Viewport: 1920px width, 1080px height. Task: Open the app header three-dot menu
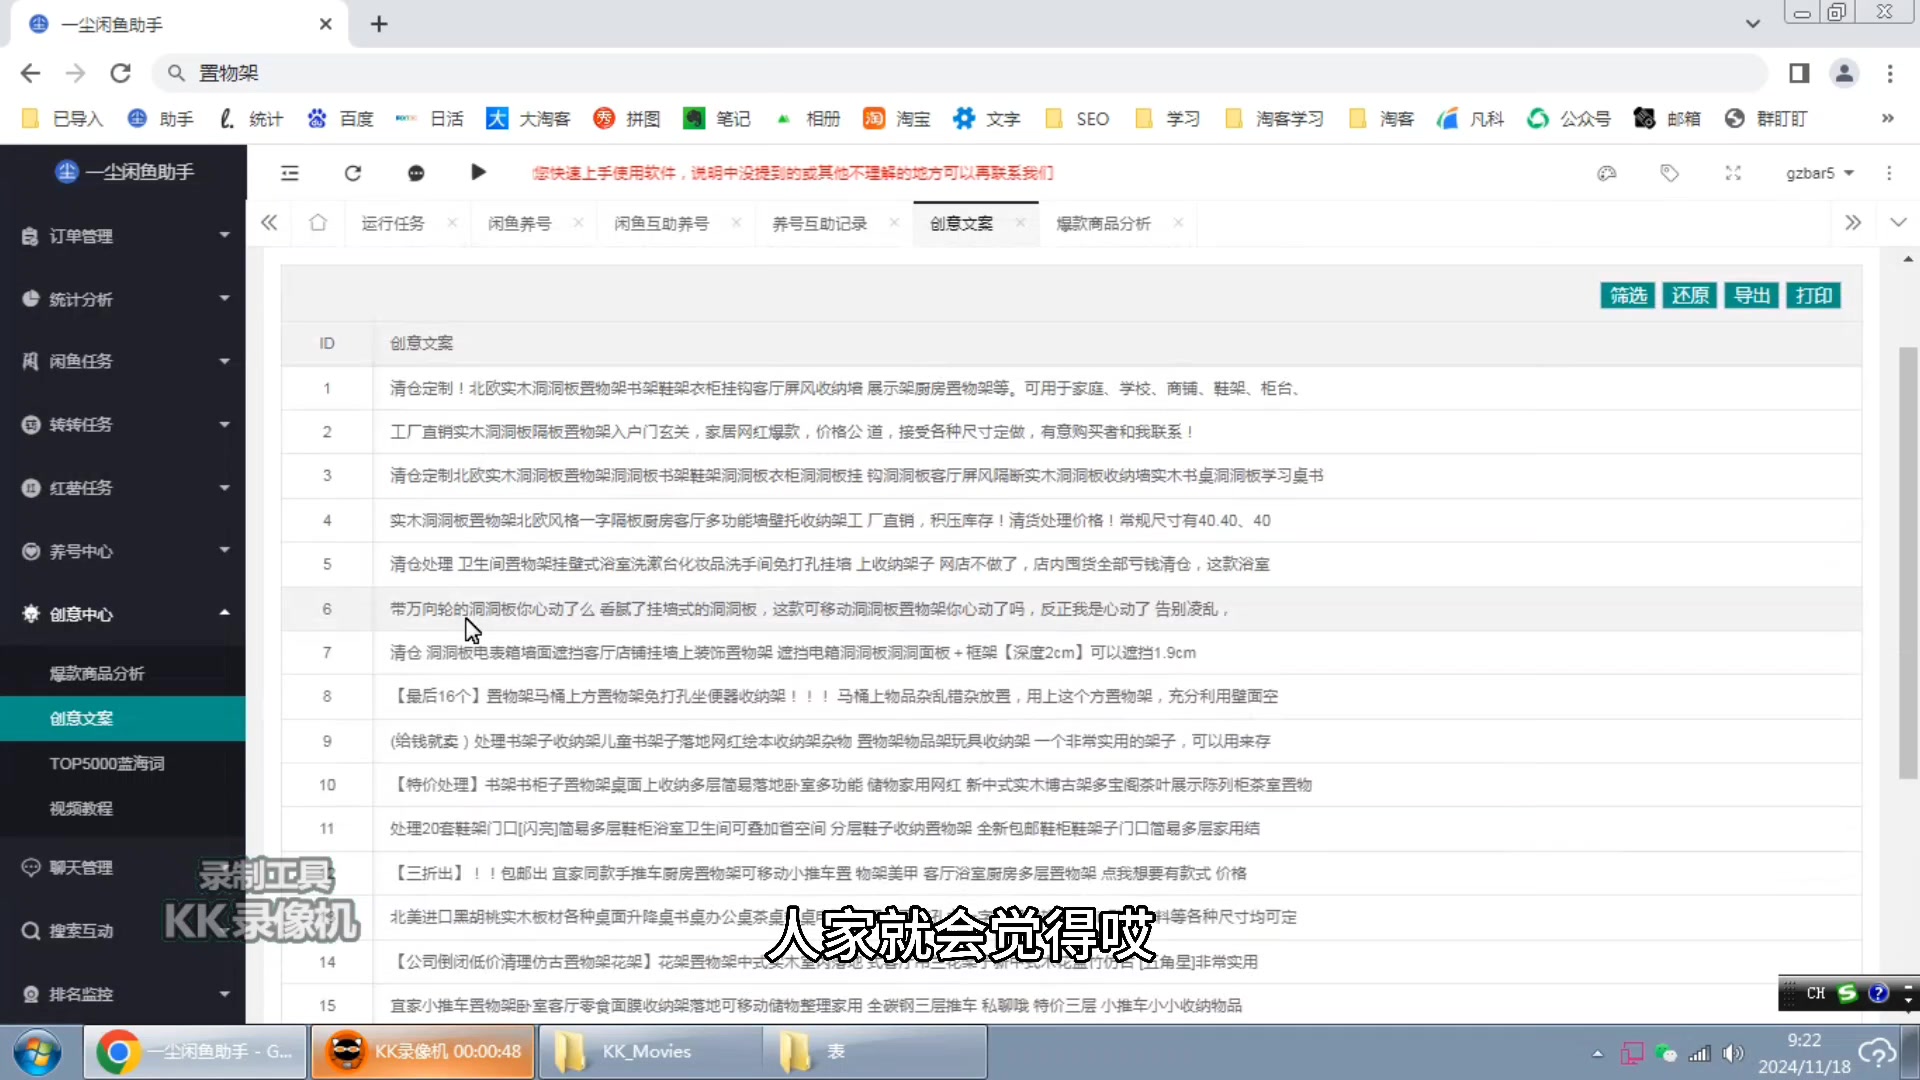[1889, 173]
